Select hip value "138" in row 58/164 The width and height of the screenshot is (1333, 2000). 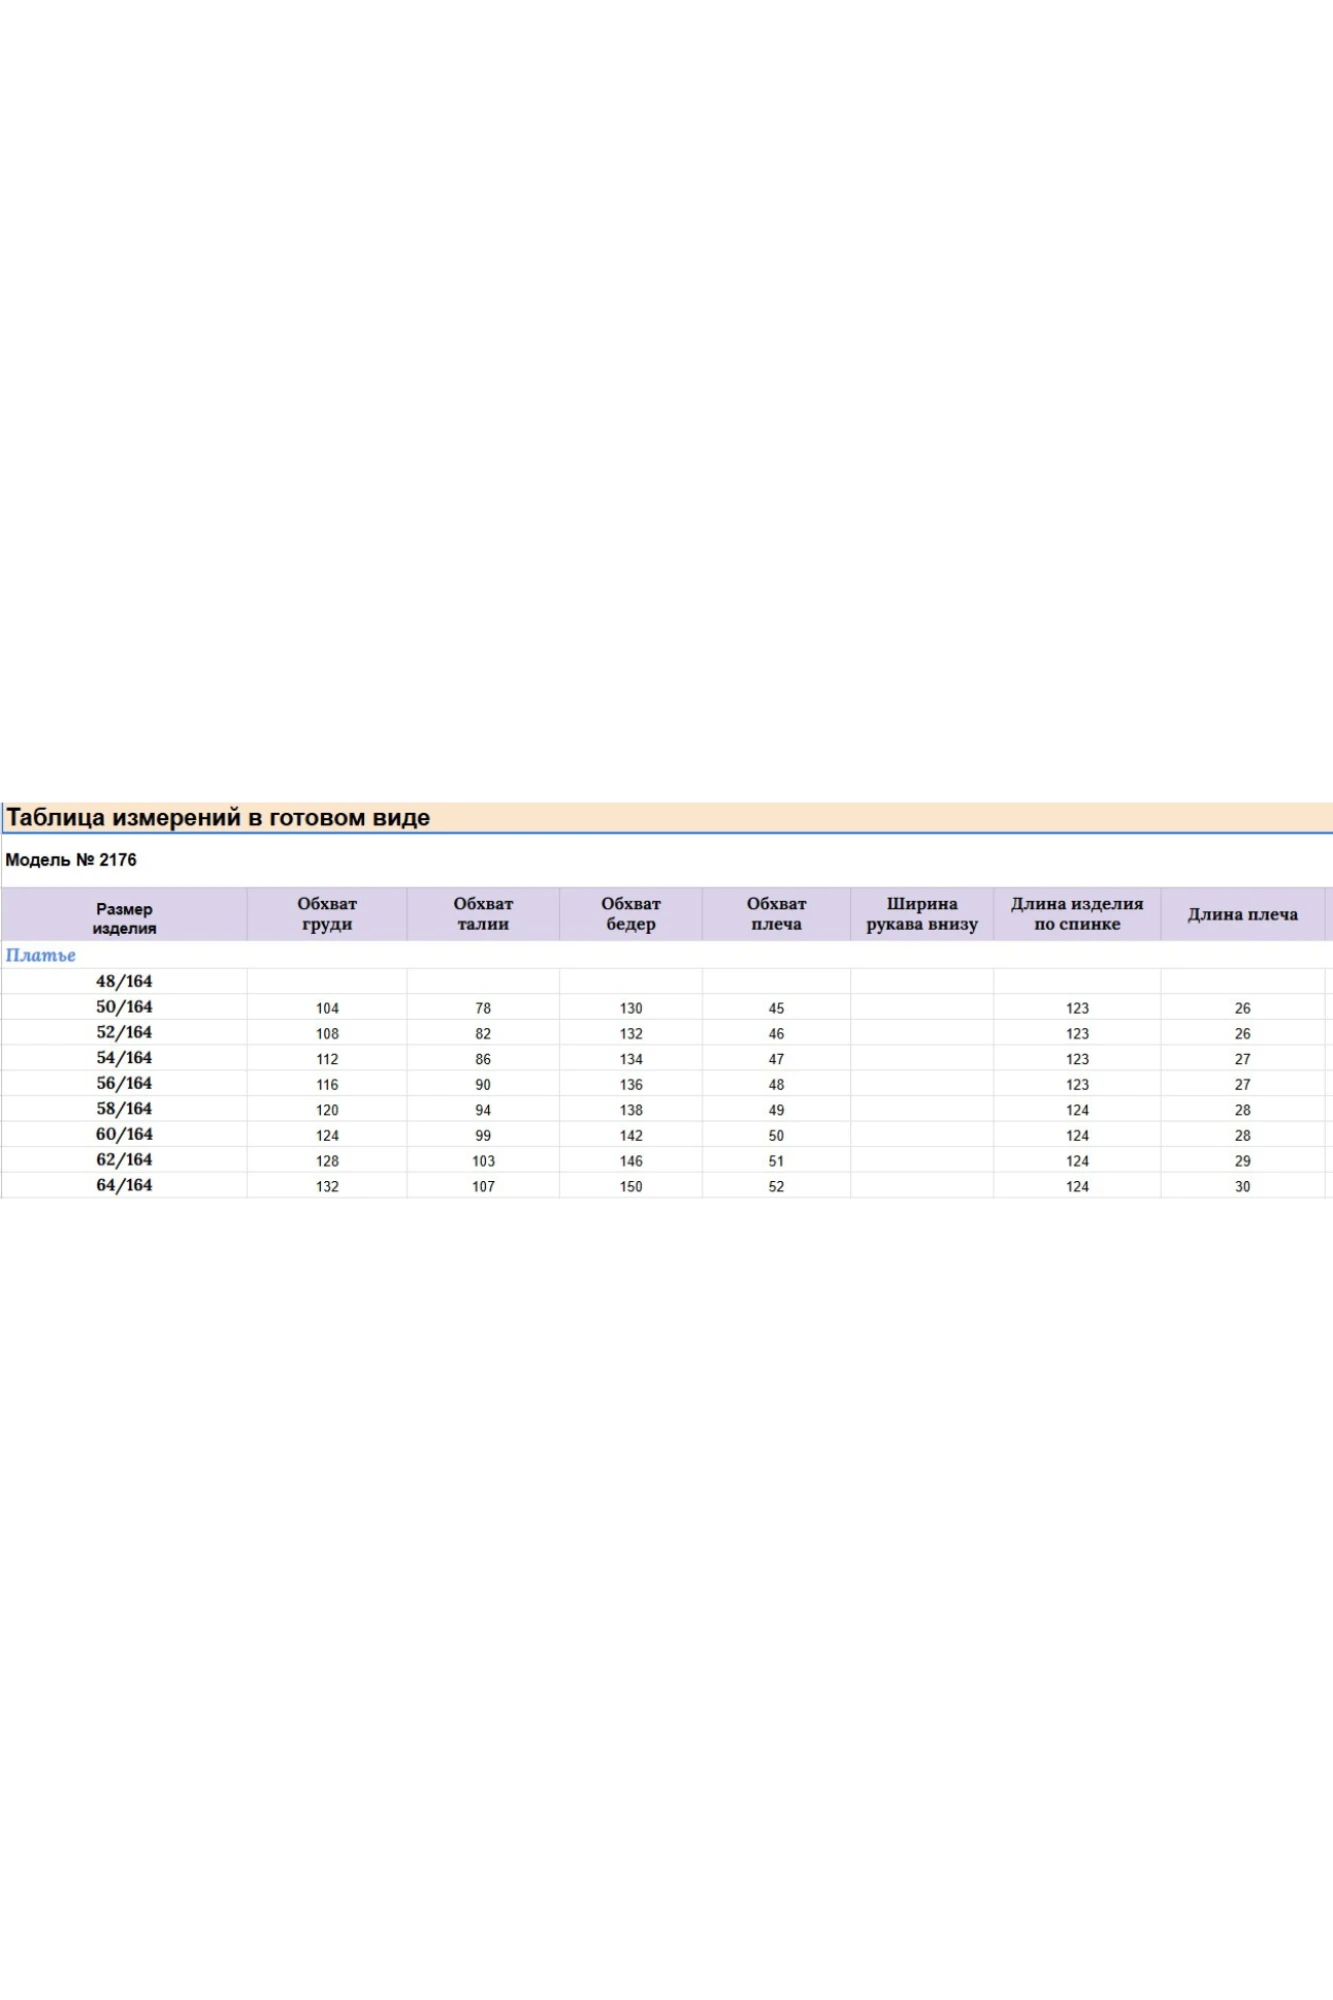pyautogui.click(x=631, y=1111)
